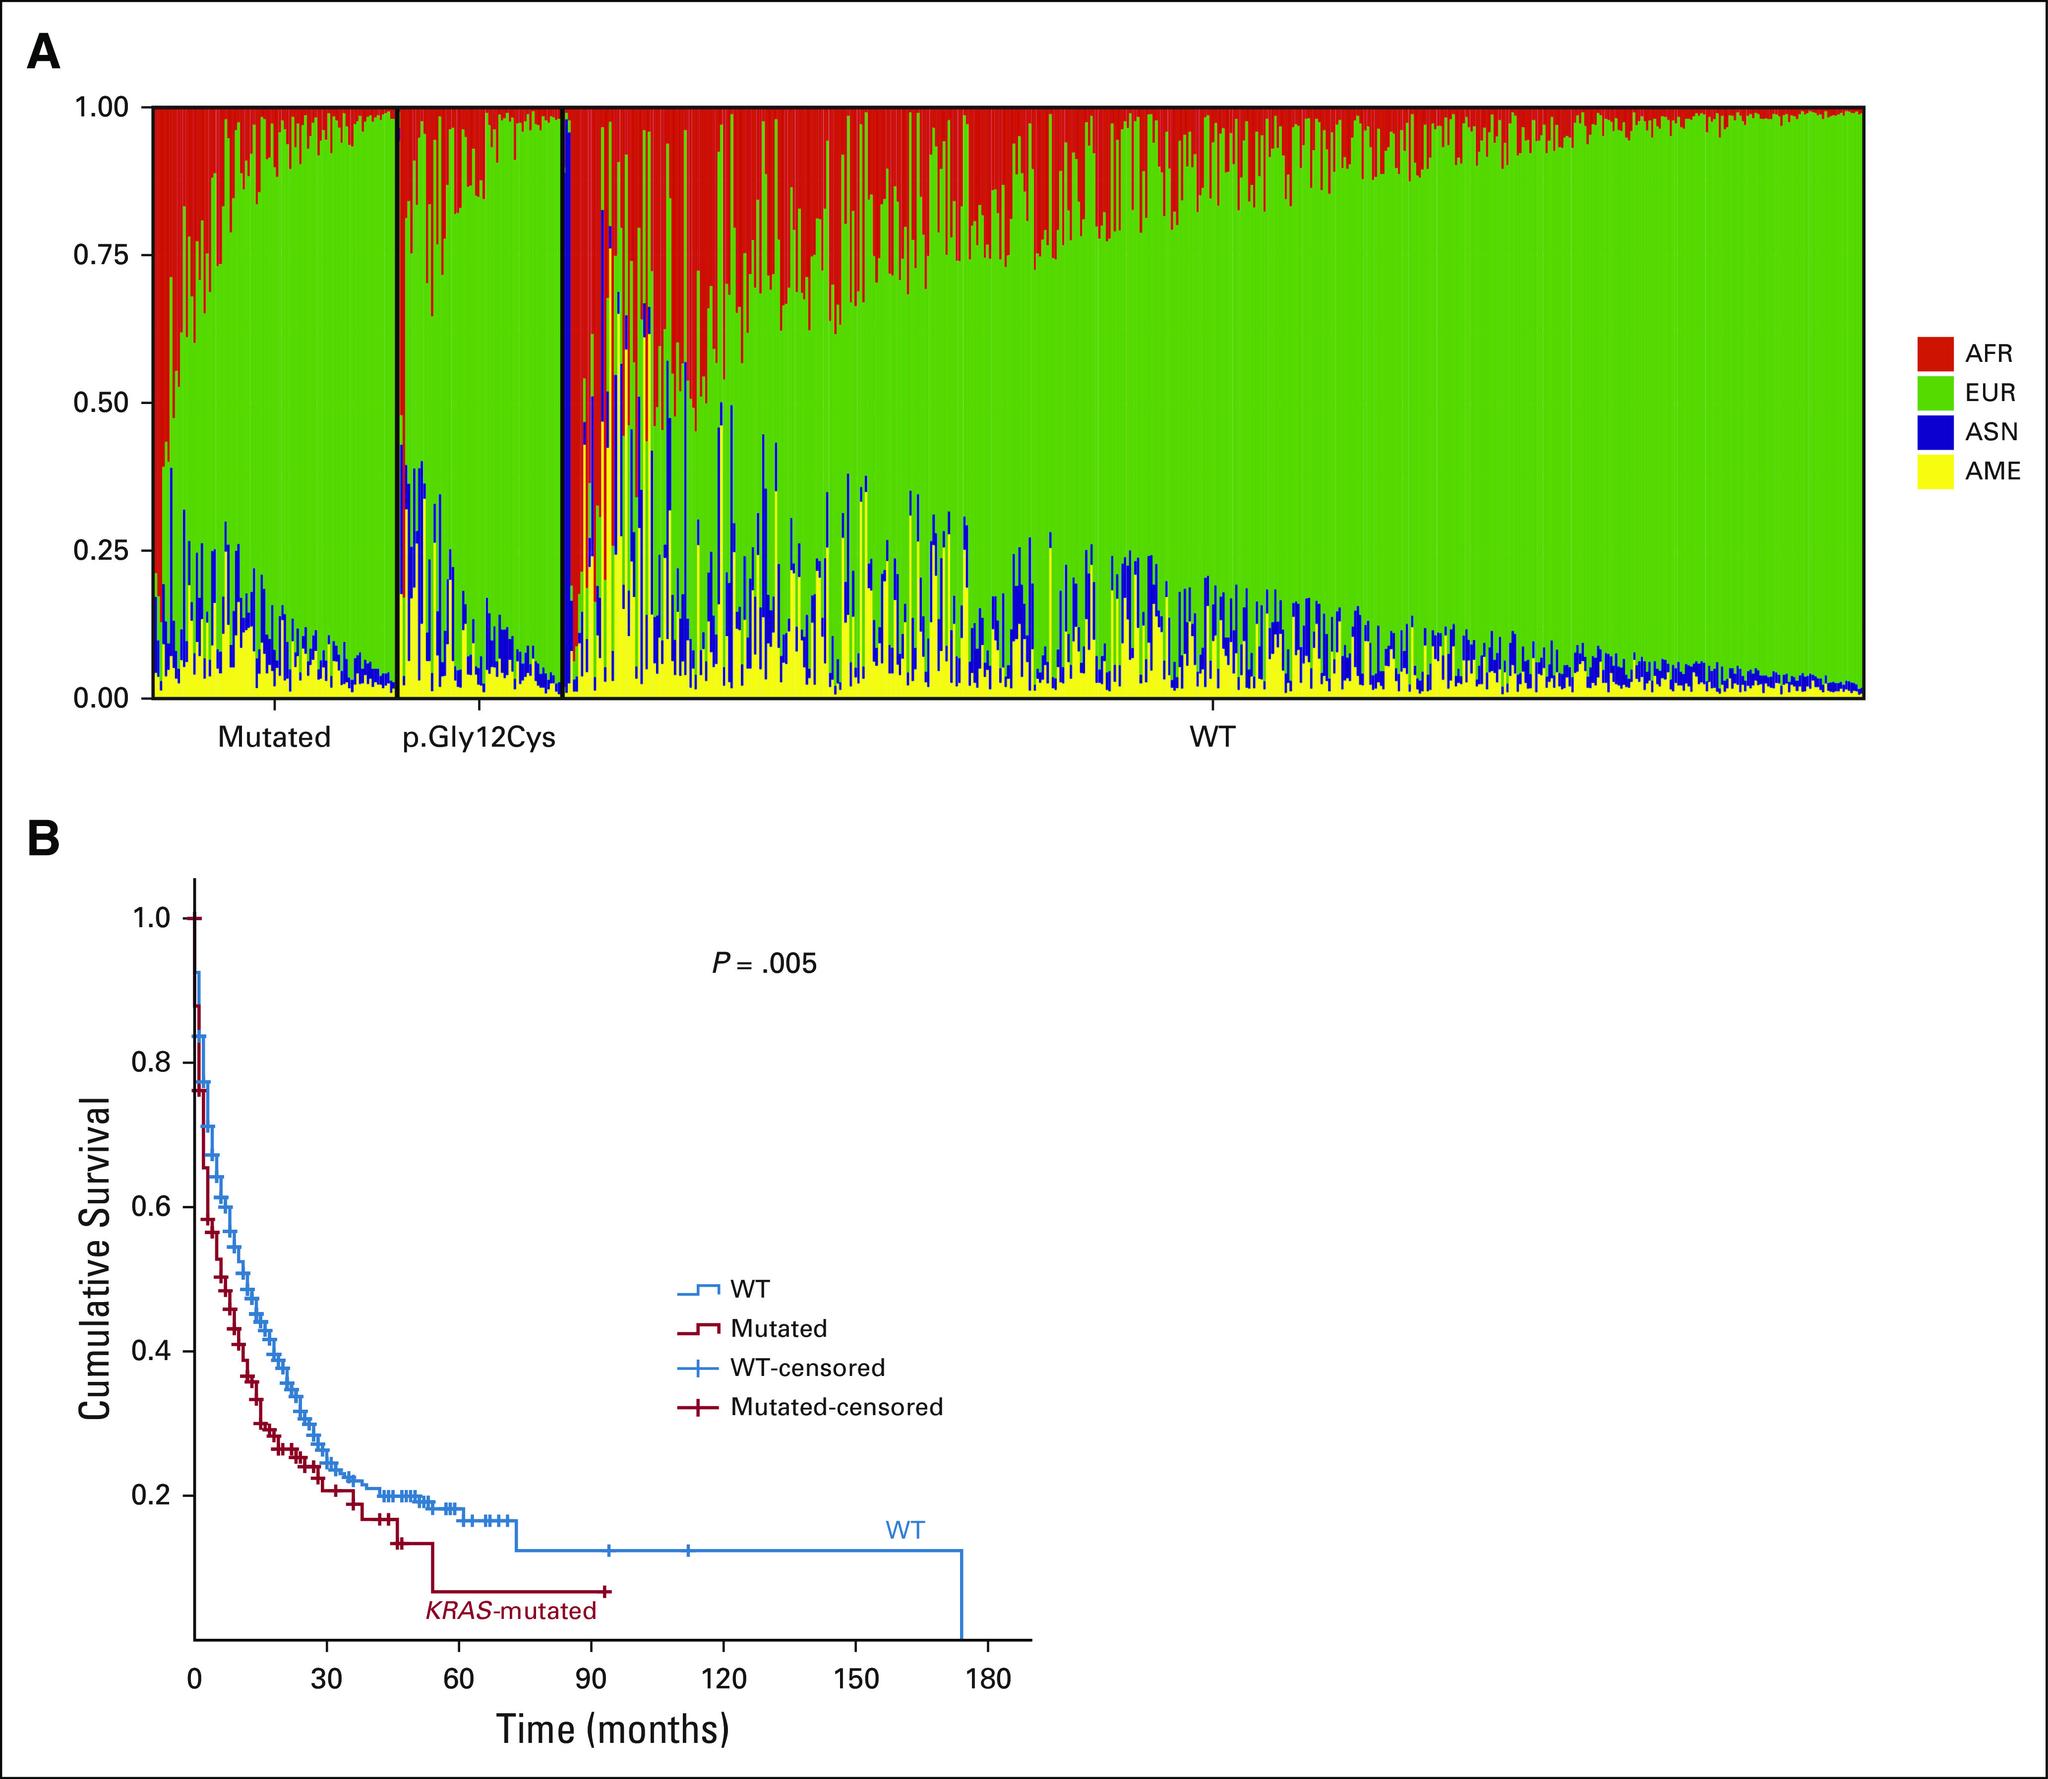Click the 180 tick on time axis
The image size is (2048, 1779).
[x=988, y=1677]
